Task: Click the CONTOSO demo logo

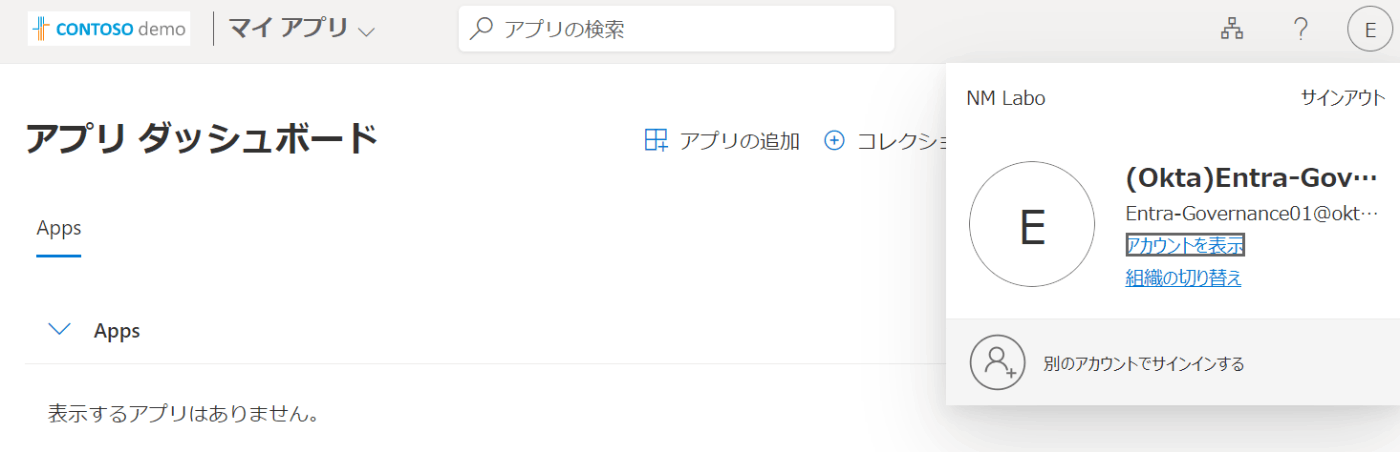Action: [109, 29]
